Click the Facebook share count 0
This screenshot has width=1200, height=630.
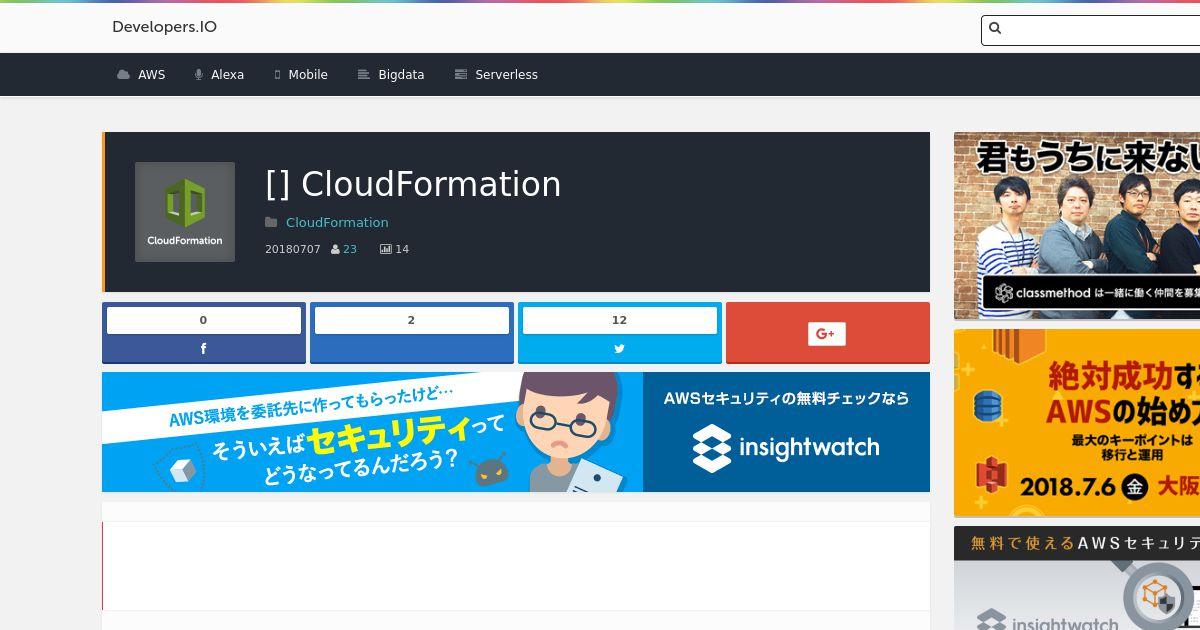coord(204,320)
